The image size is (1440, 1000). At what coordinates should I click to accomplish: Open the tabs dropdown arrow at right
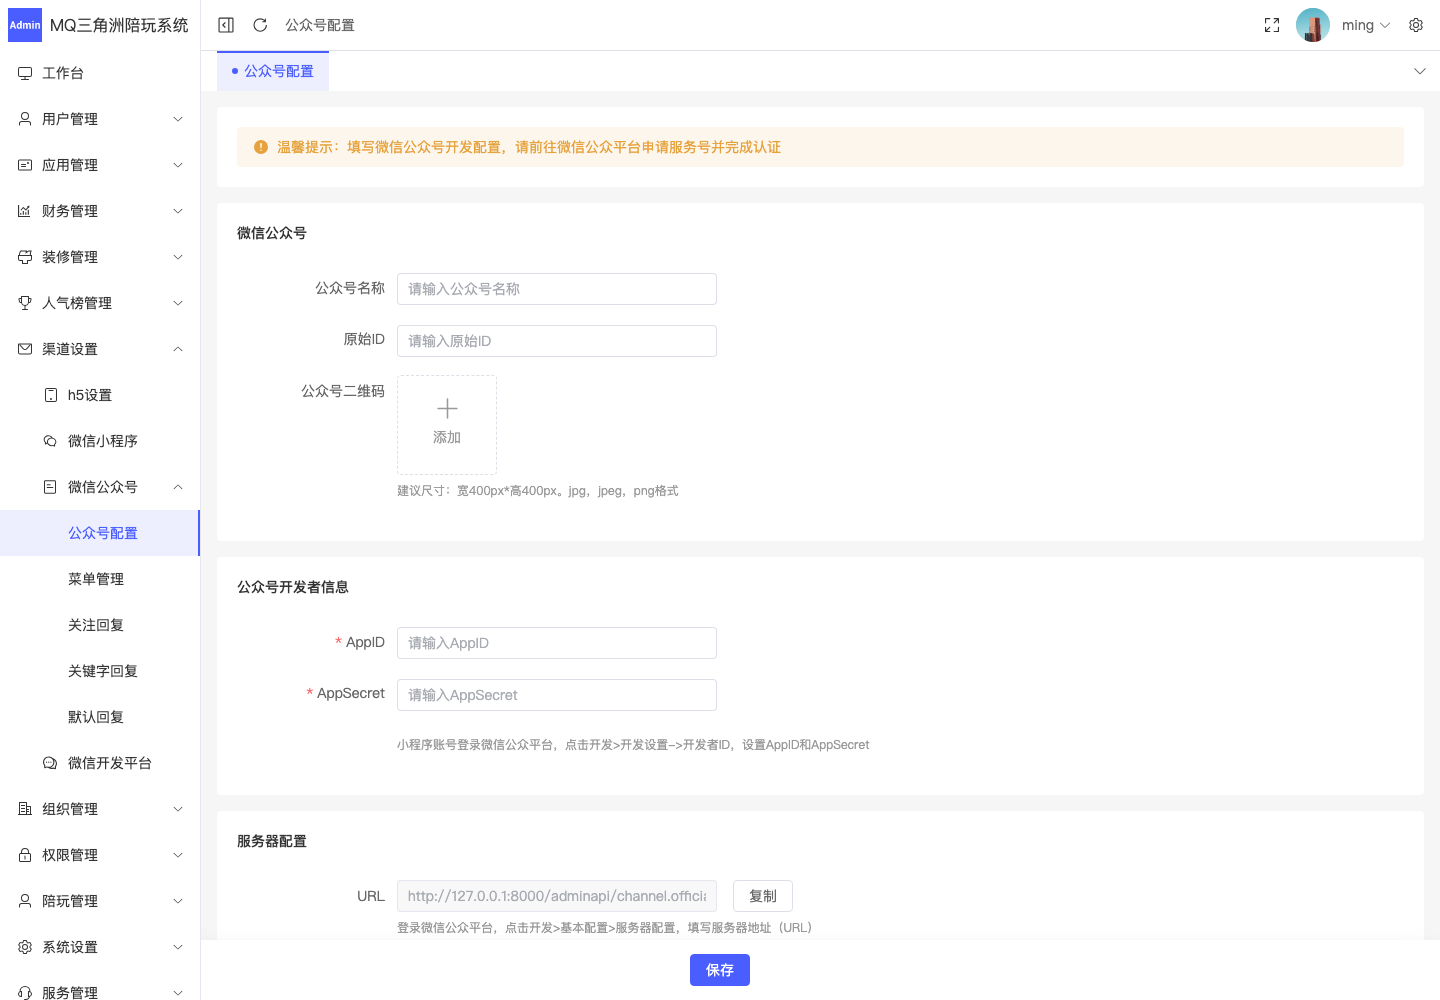[1419, 71]
